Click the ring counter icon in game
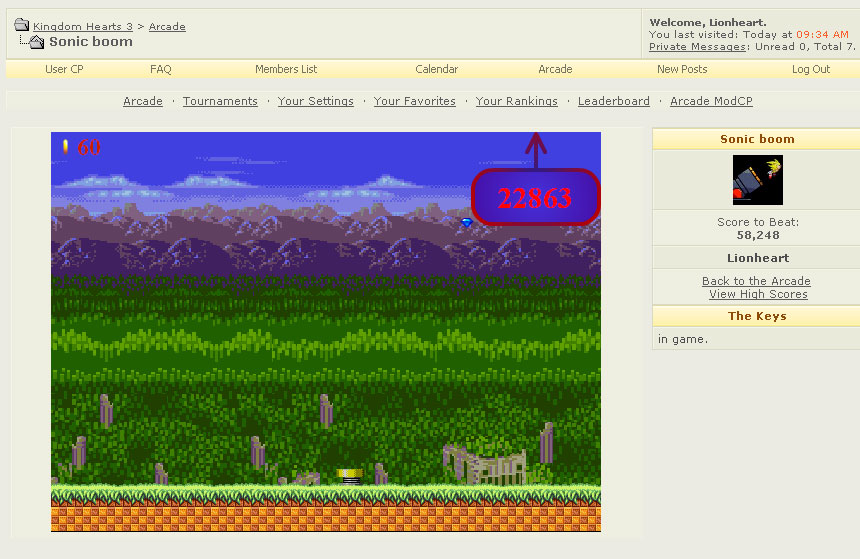 click(x=66, y=146)
